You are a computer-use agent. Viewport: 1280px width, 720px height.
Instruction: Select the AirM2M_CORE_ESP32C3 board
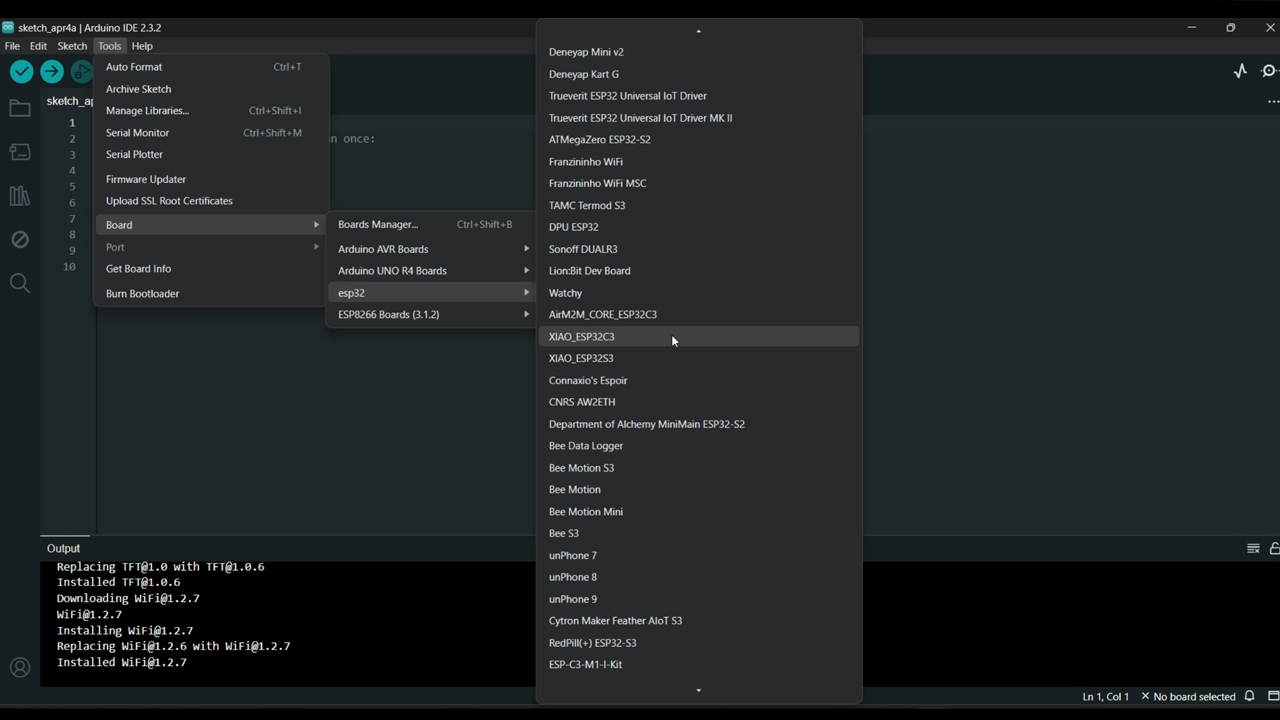pos(698,315)
